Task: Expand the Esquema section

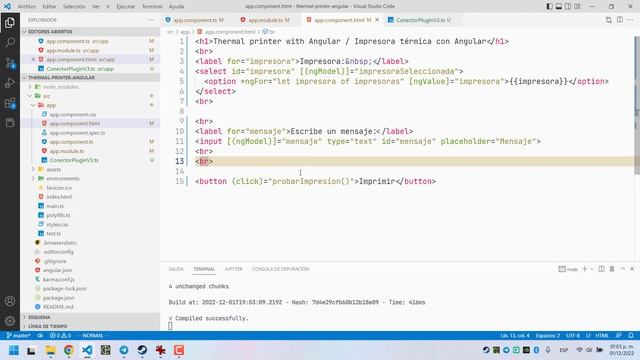Action: 91,317
